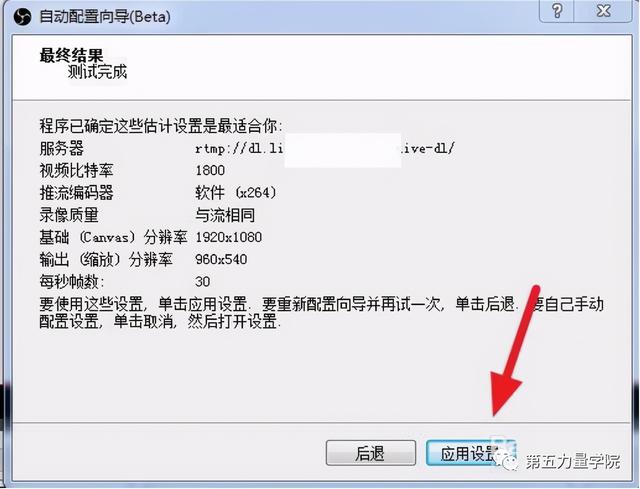
Task: Click the 960x540 output resolution value
Action: click(221, 259)
